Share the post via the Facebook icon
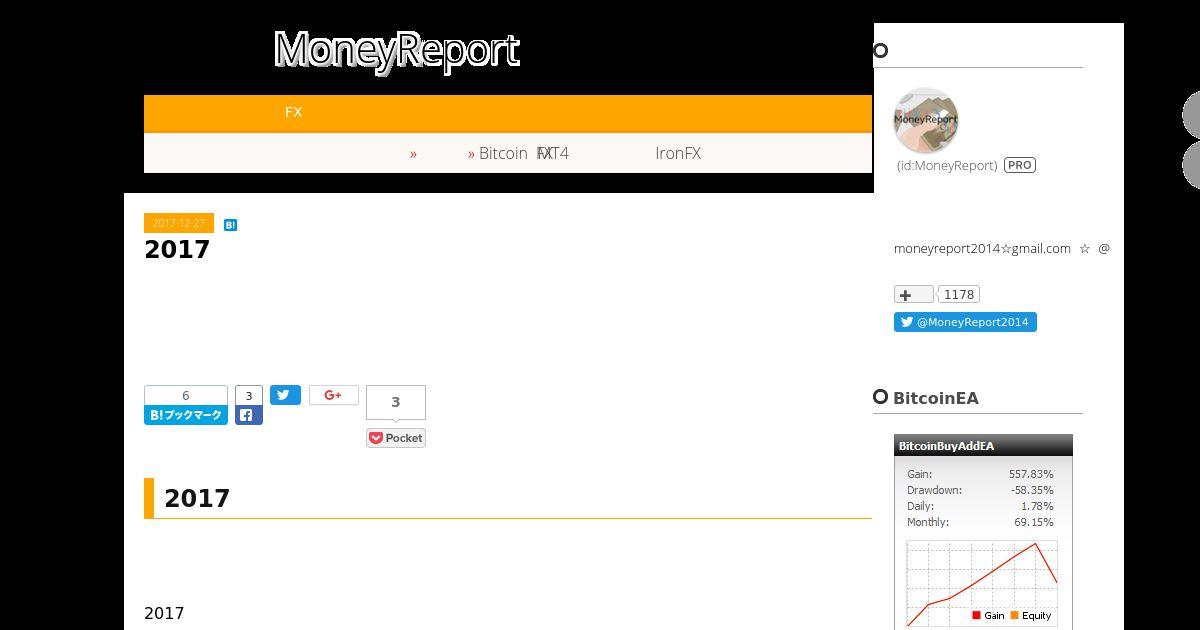The image size is (1200, 630). point(249,415)
